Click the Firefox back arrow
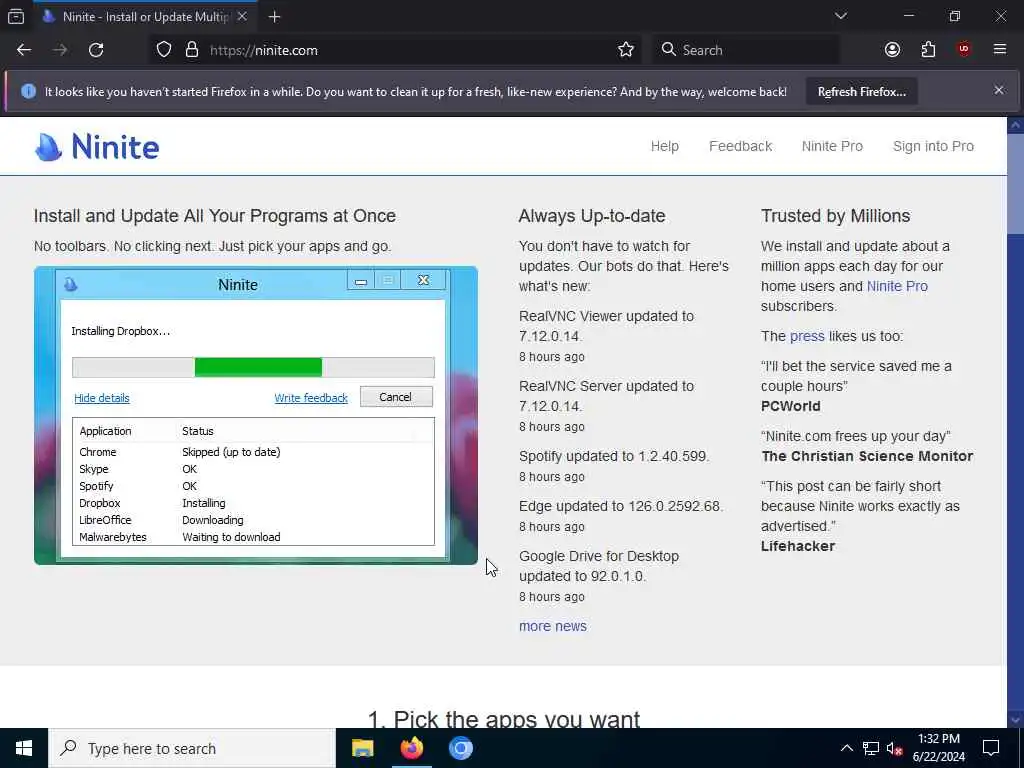The height and width of the screenshot is (768, 1024). (24, 50)
